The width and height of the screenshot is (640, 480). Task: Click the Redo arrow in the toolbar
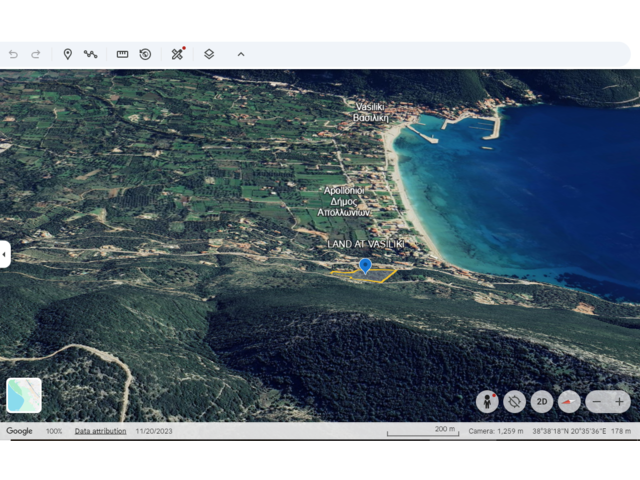tap(36, 54)
